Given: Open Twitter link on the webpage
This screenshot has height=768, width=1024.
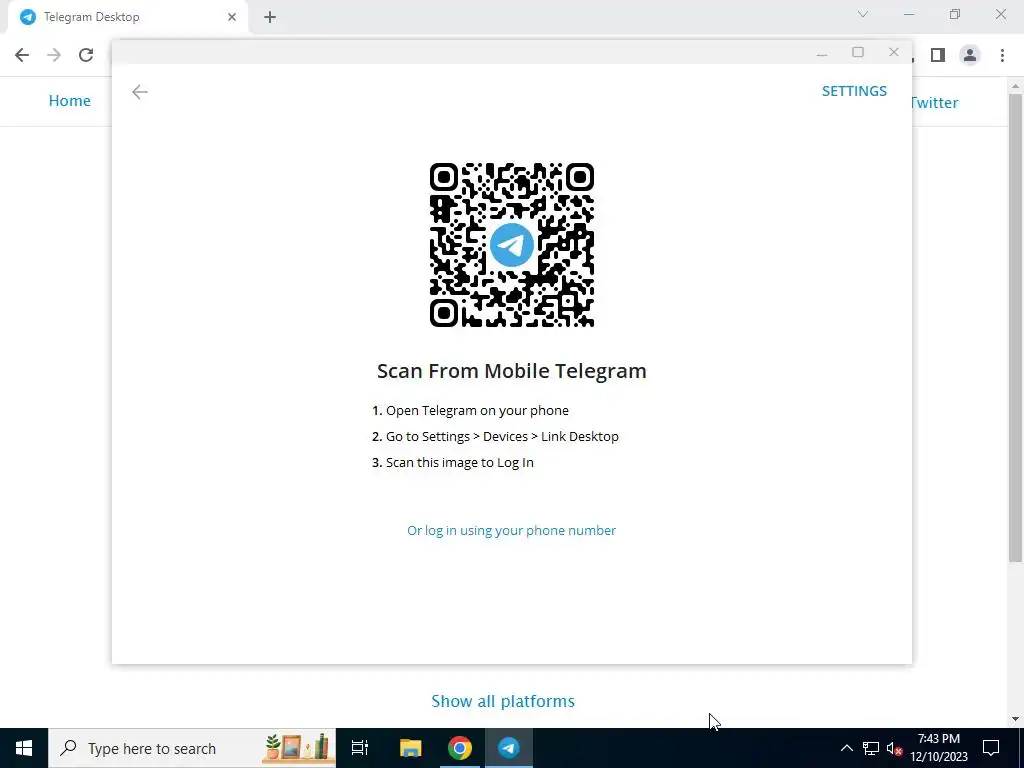Looking at the screenshot, I should (935, 103).
